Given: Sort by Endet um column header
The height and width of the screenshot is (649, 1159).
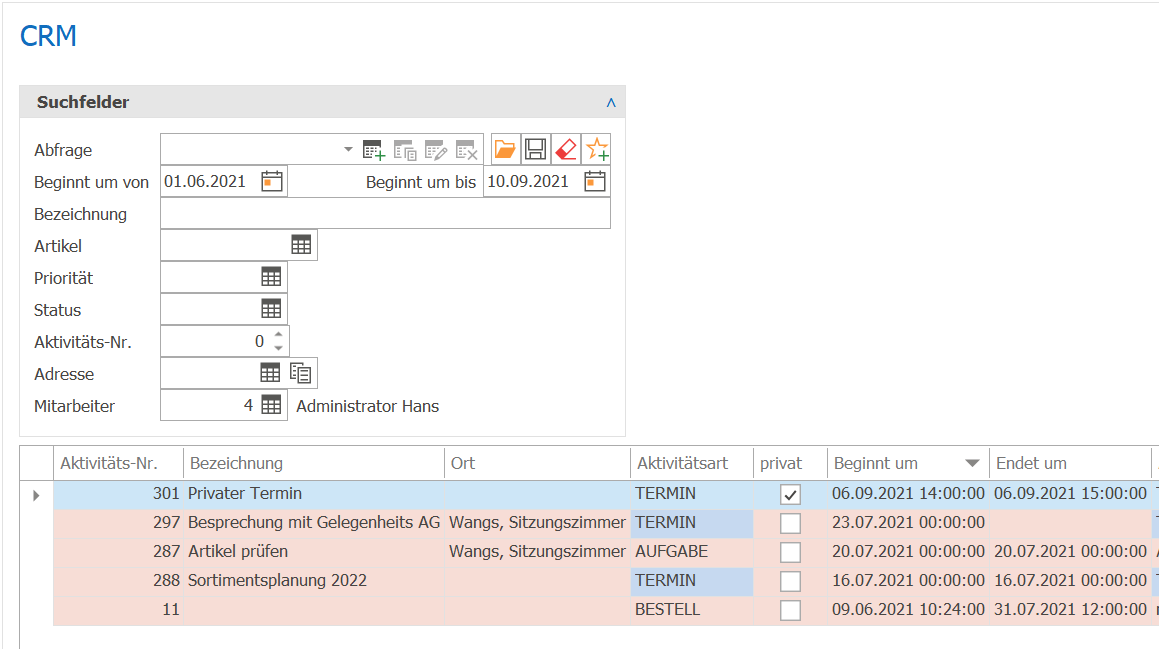Looking at the screenshot, I should click(x=1070, y=463).
